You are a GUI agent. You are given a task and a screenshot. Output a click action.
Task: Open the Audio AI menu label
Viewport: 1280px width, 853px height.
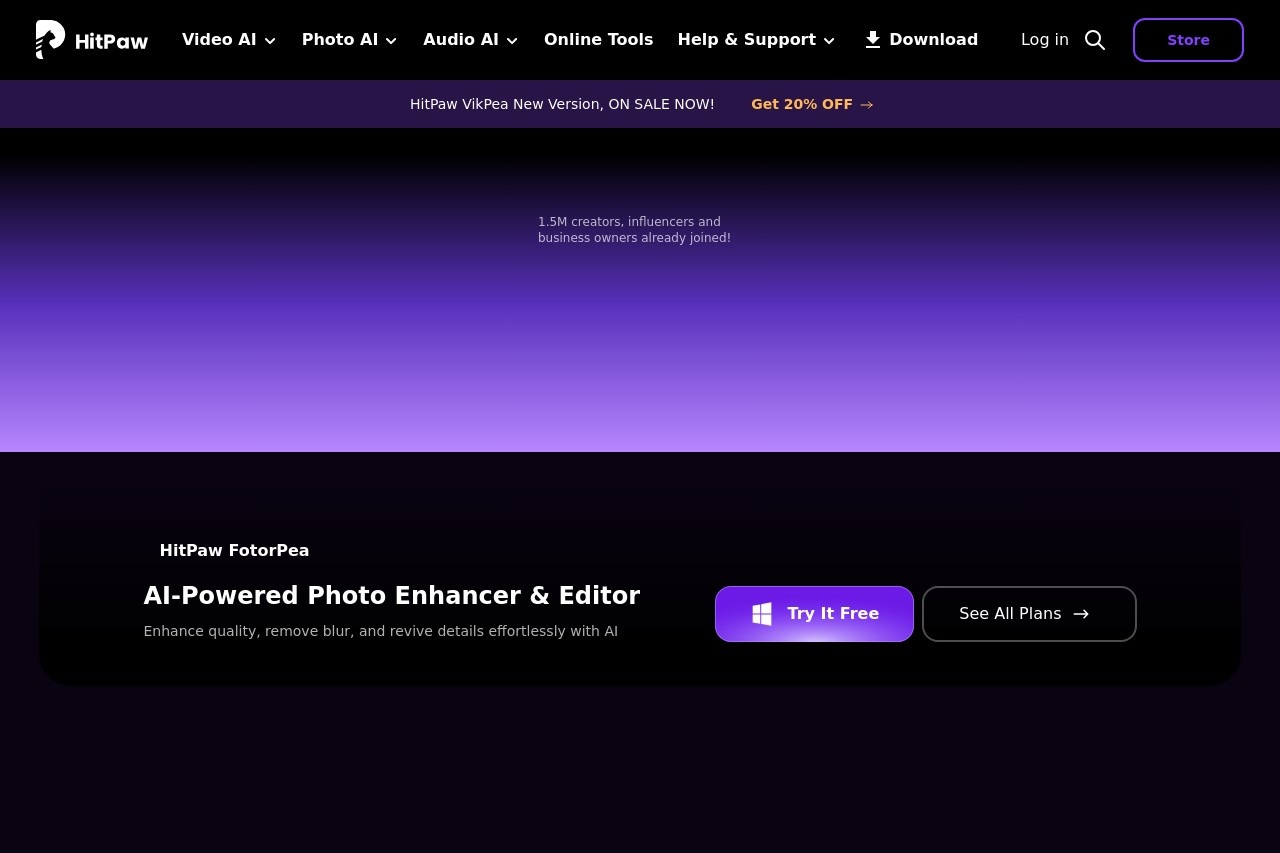click(461, 40)
